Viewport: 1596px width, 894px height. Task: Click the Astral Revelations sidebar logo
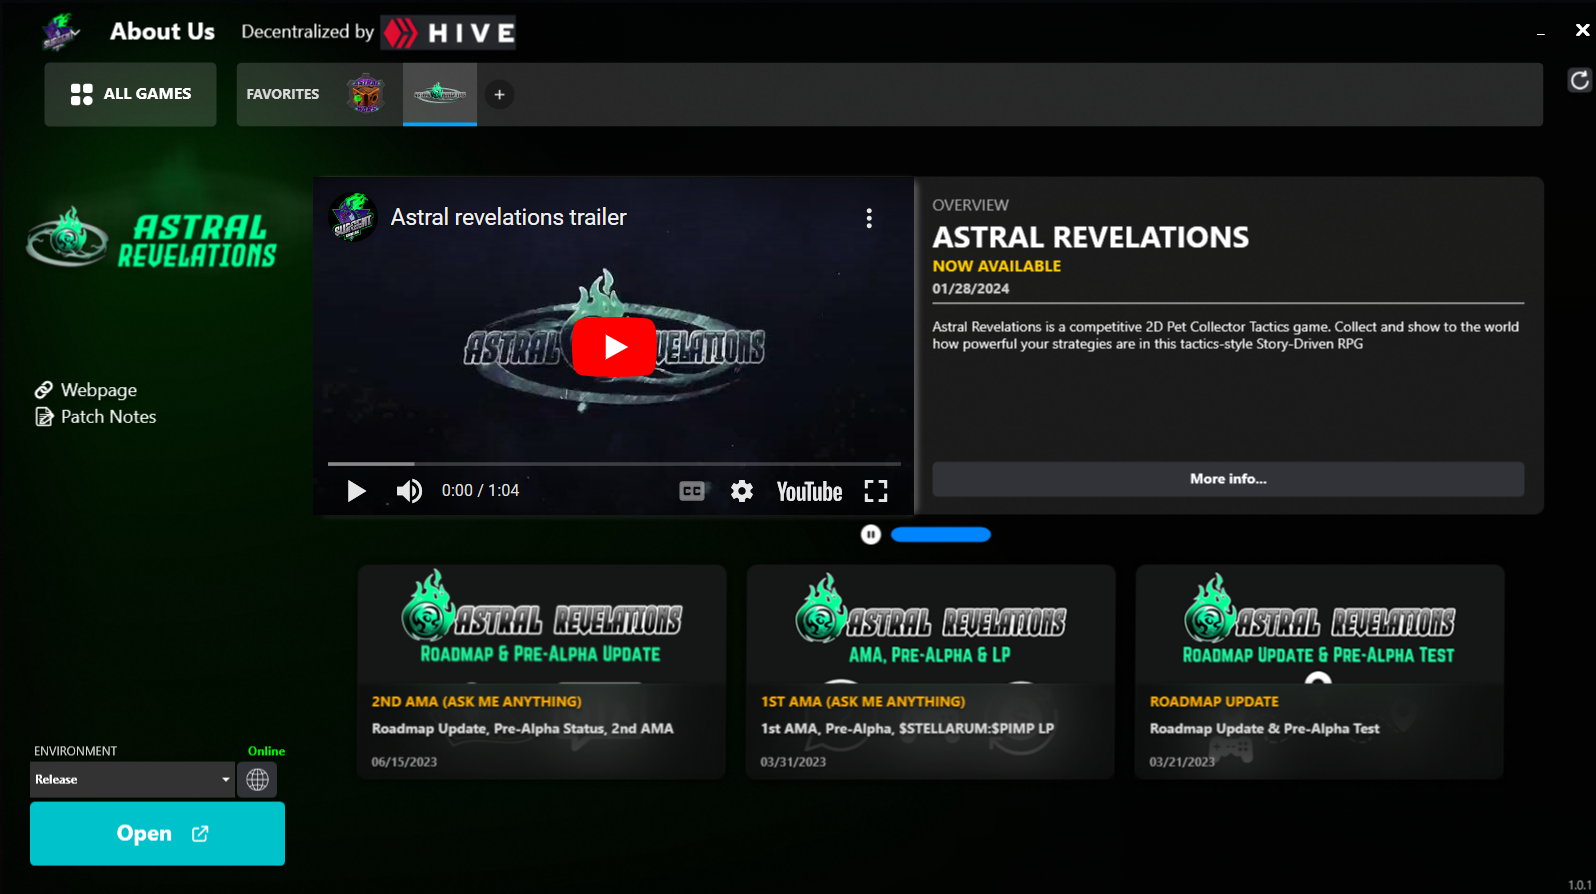(x=151, y=239)
